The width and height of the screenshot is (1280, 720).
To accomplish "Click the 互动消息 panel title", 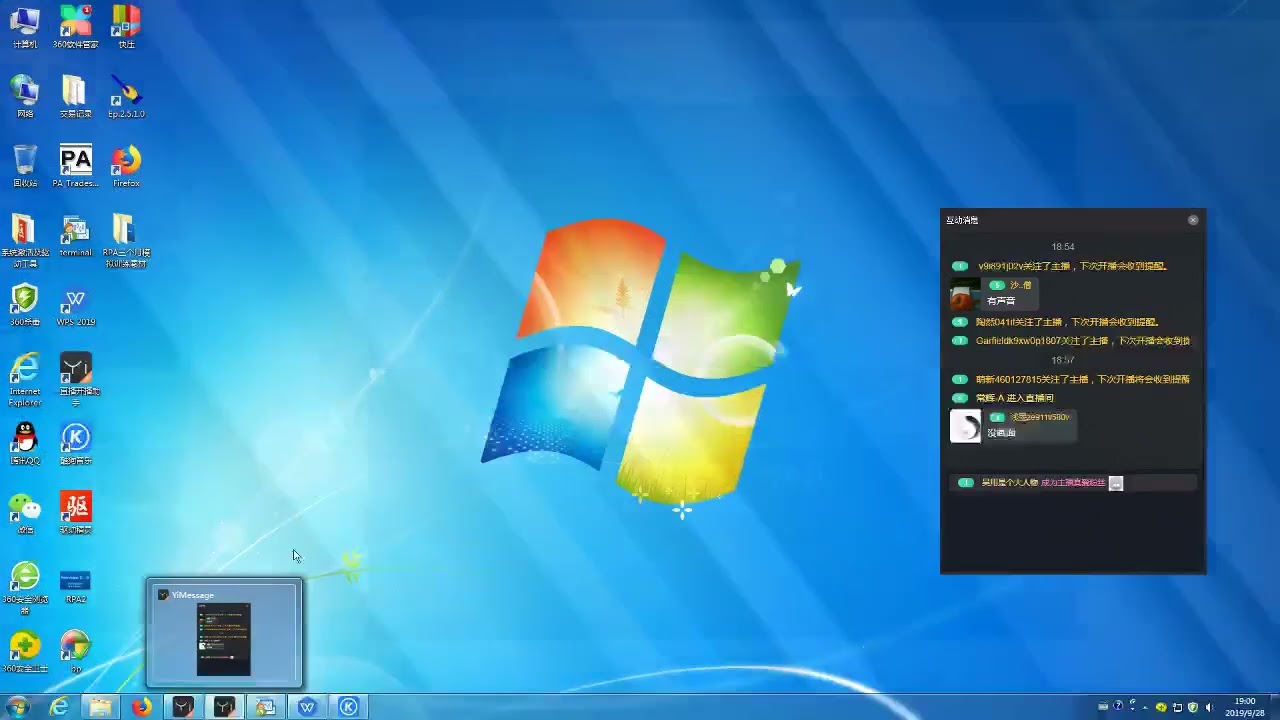I will pyautogui.click(x=962, y=220).
